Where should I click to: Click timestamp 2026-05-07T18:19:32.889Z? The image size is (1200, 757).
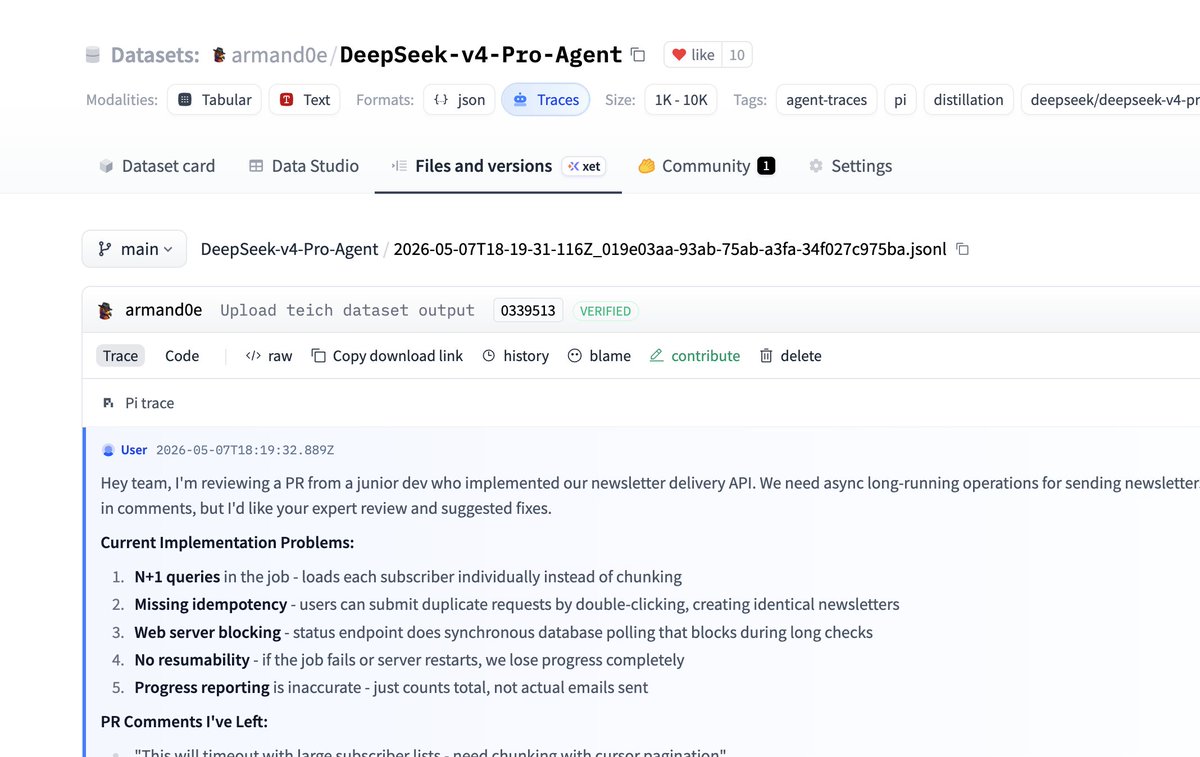pyautogui.click(x=245, y=450)
